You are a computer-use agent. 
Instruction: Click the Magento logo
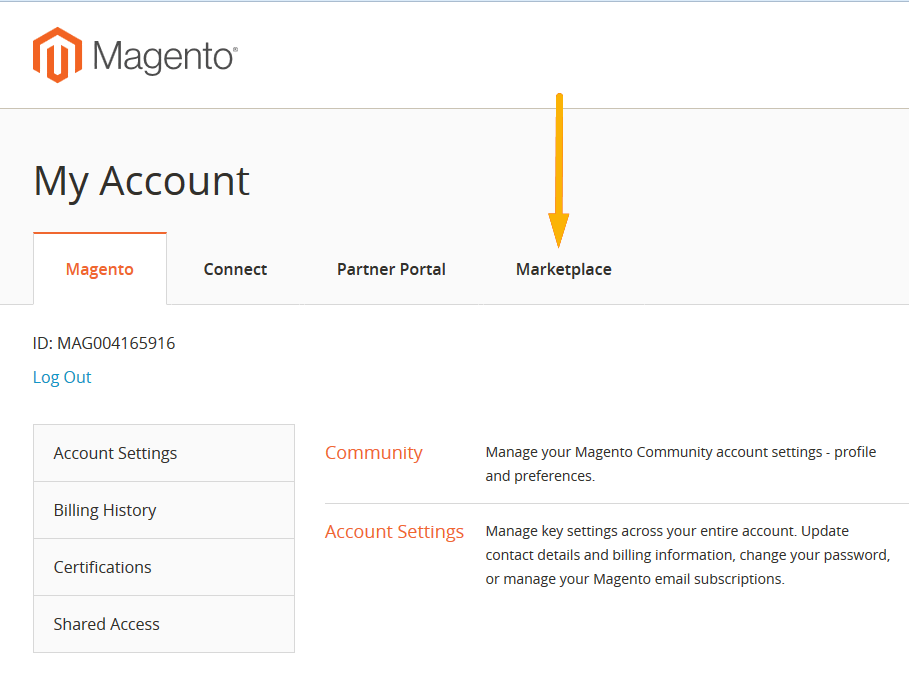point(135,56)
